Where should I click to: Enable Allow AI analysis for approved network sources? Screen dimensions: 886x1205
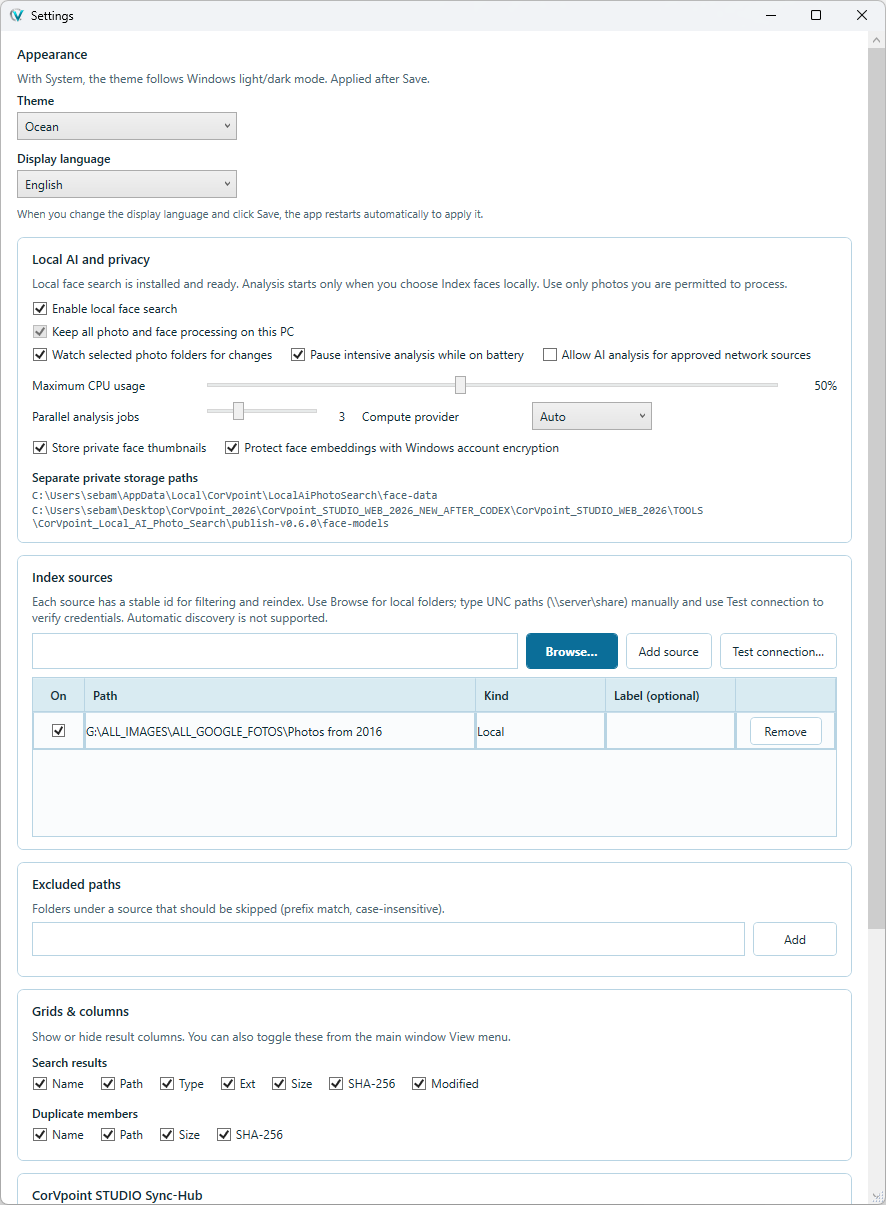pos(550,355)
